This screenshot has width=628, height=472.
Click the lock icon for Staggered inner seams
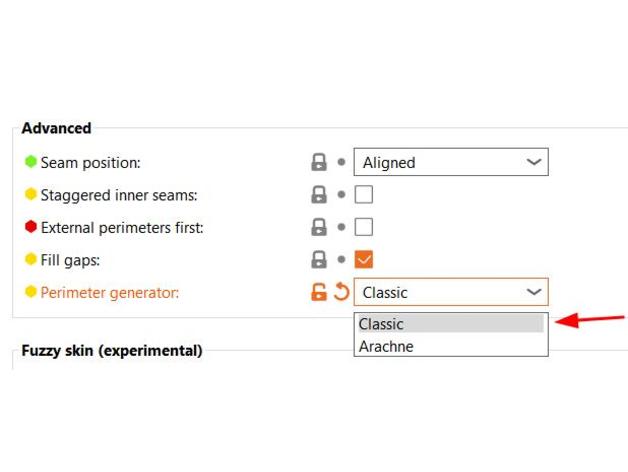pyautogui.click(x=319, y=195)
